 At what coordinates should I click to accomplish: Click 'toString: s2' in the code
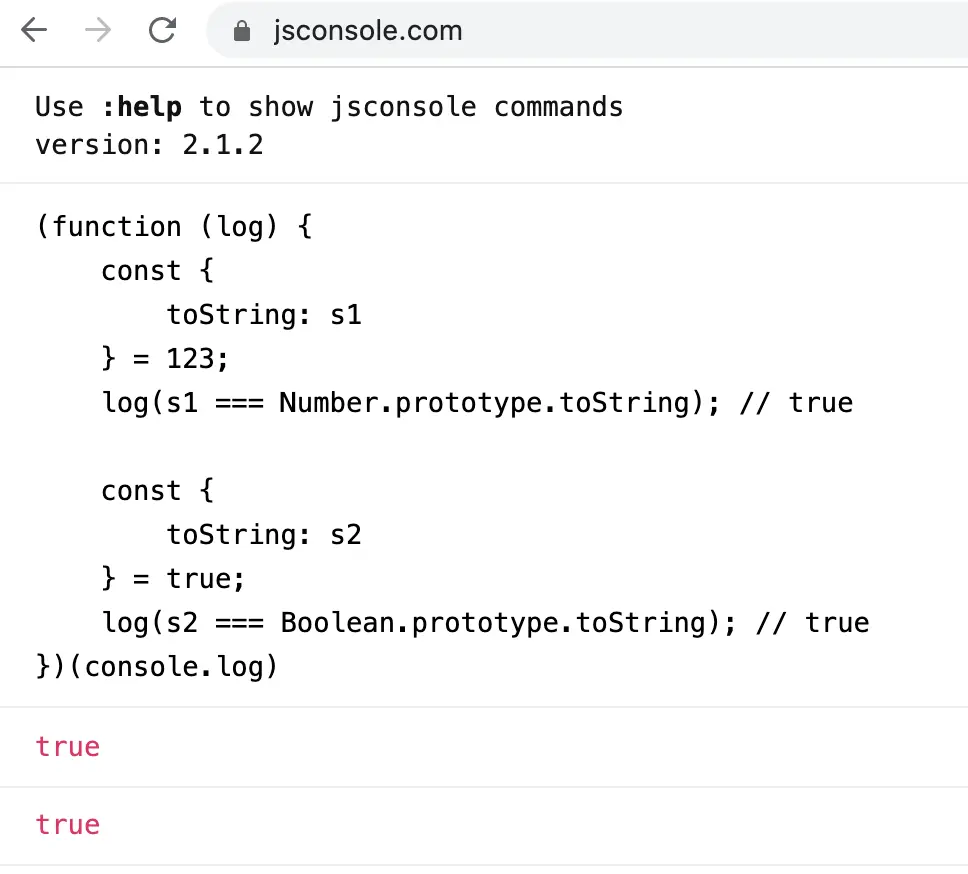[x=264, y=535]
